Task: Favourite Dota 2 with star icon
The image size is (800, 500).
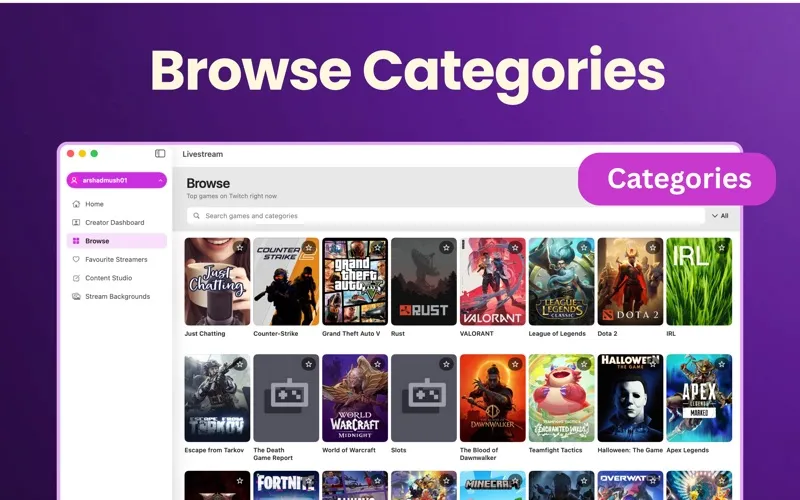Action: coord(653,247)
